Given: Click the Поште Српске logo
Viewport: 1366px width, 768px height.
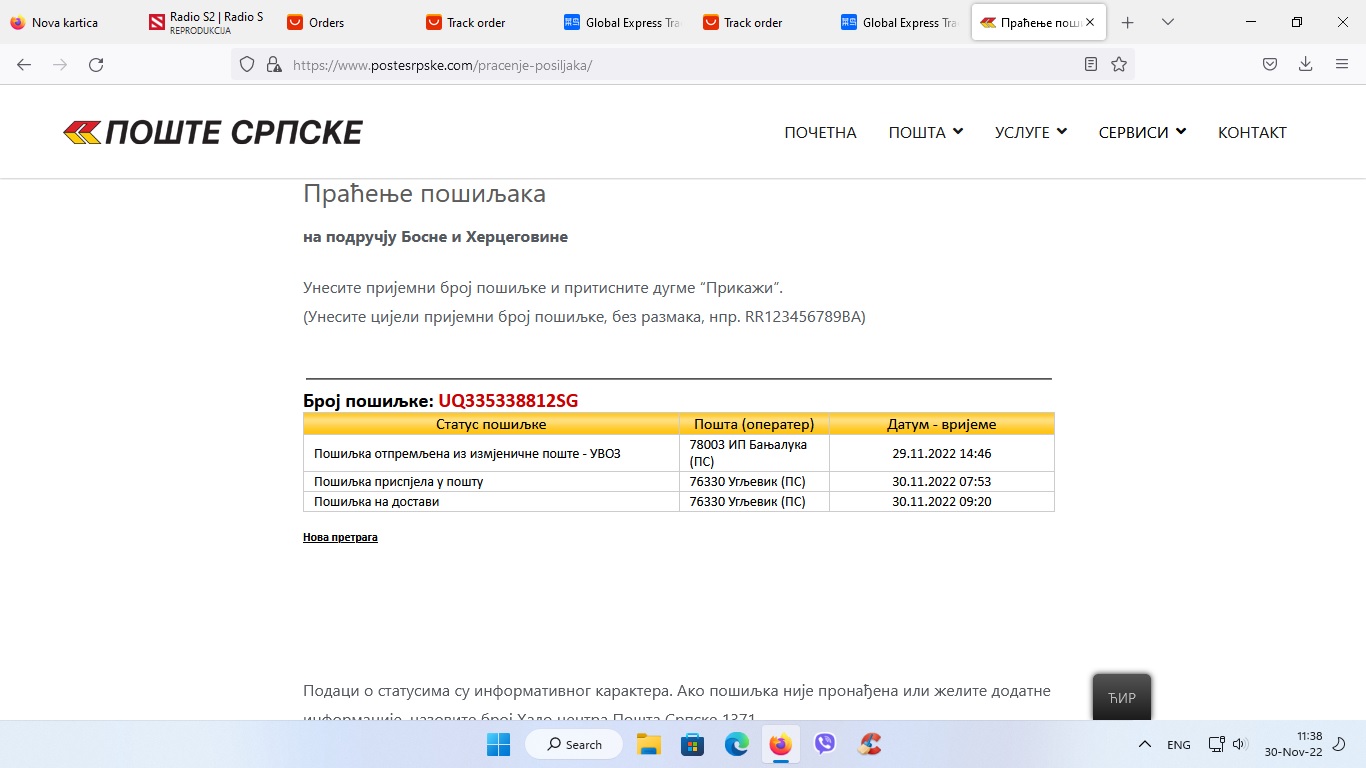Looking at the screenshot, I should (212, 132).
